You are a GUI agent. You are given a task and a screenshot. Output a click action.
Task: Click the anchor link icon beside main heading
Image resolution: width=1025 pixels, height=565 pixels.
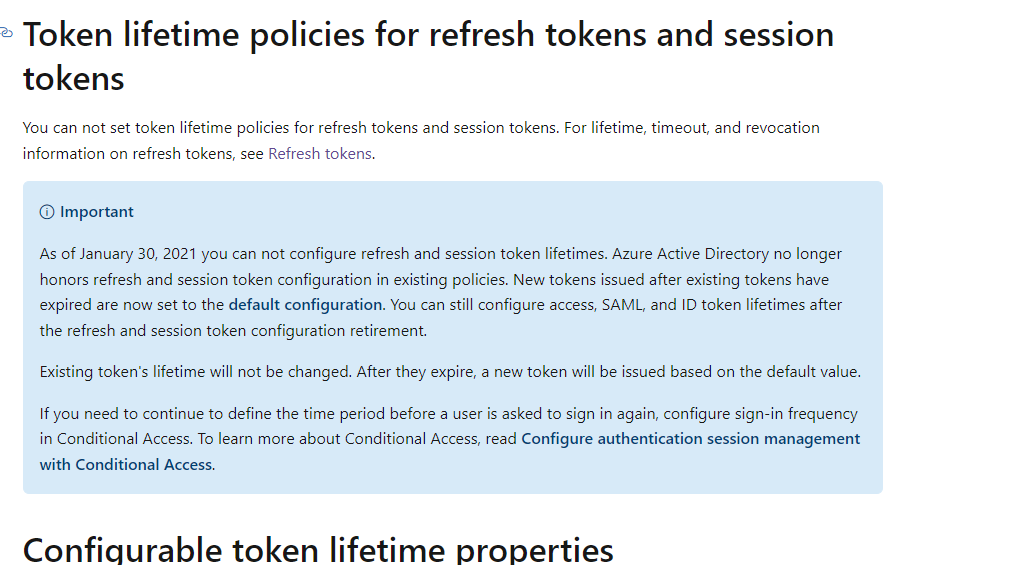coord(6,33)
